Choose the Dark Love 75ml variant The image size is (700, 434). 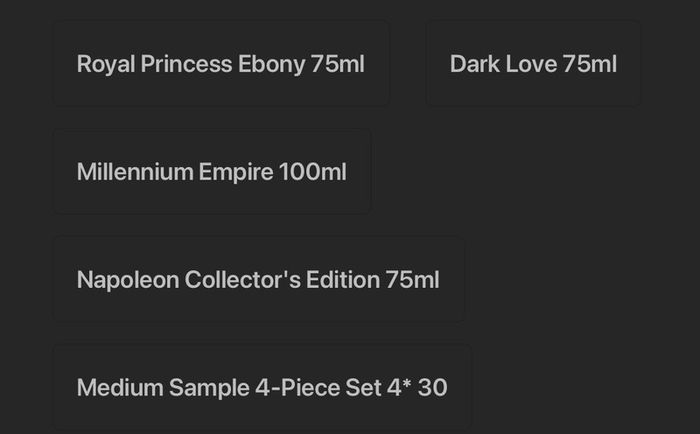pos(533,63)
